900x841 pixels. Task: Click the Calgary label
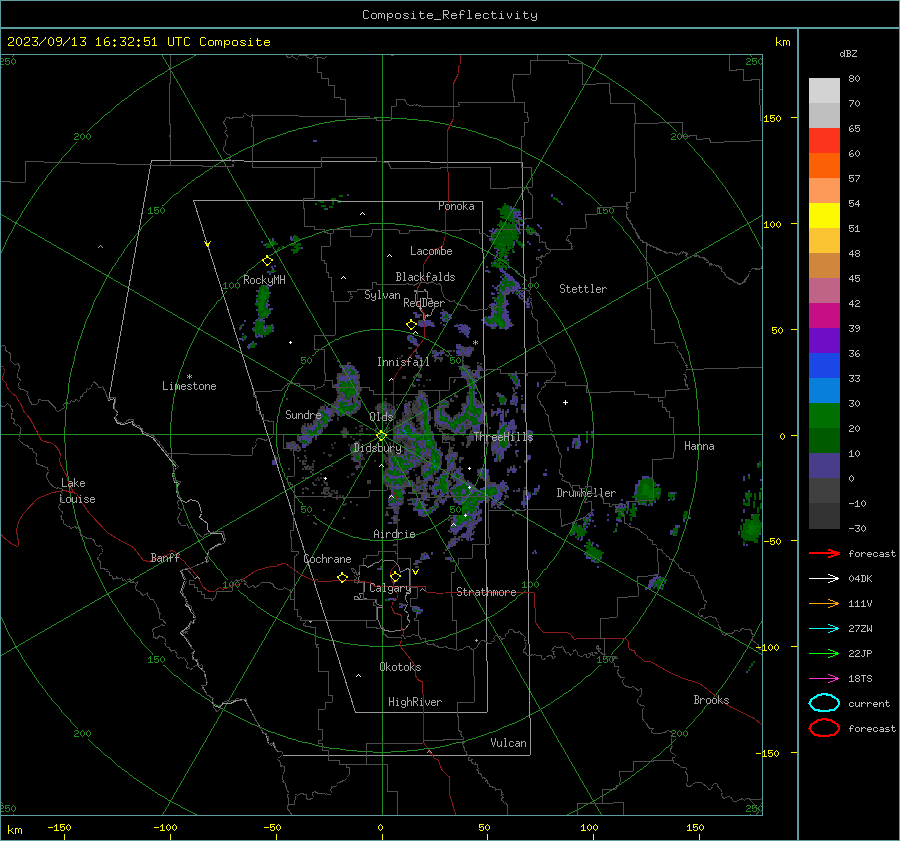[x=390, y=588]
